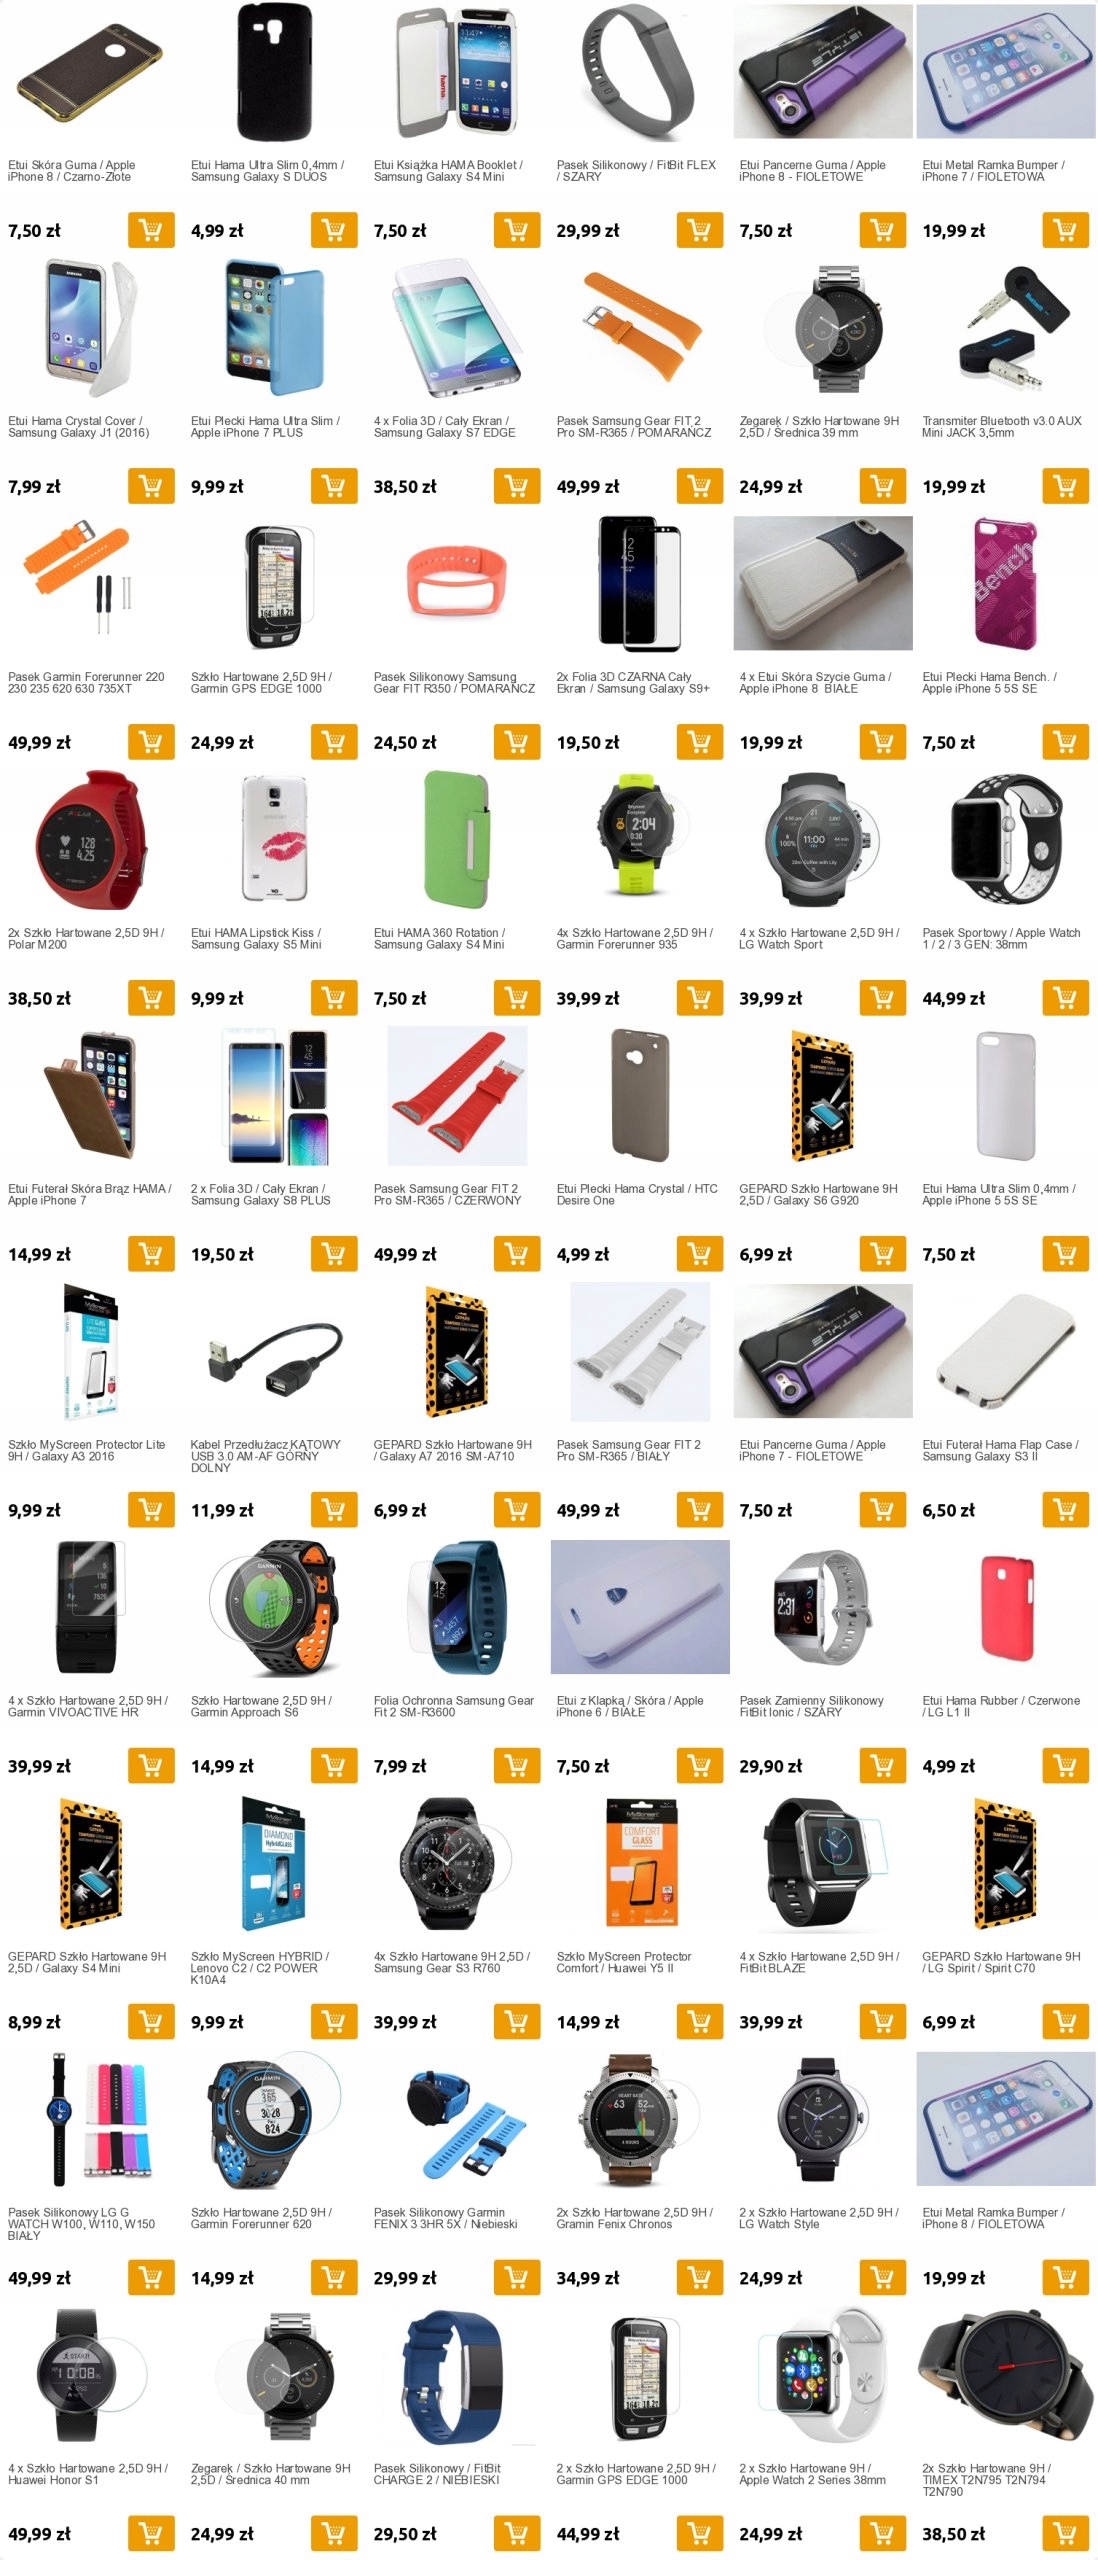This screenshot has width=1098, height=2560.
Task: Click the Huawei Honor S1 watch image
Action: pyautogui.click(x=91, y=2375)
